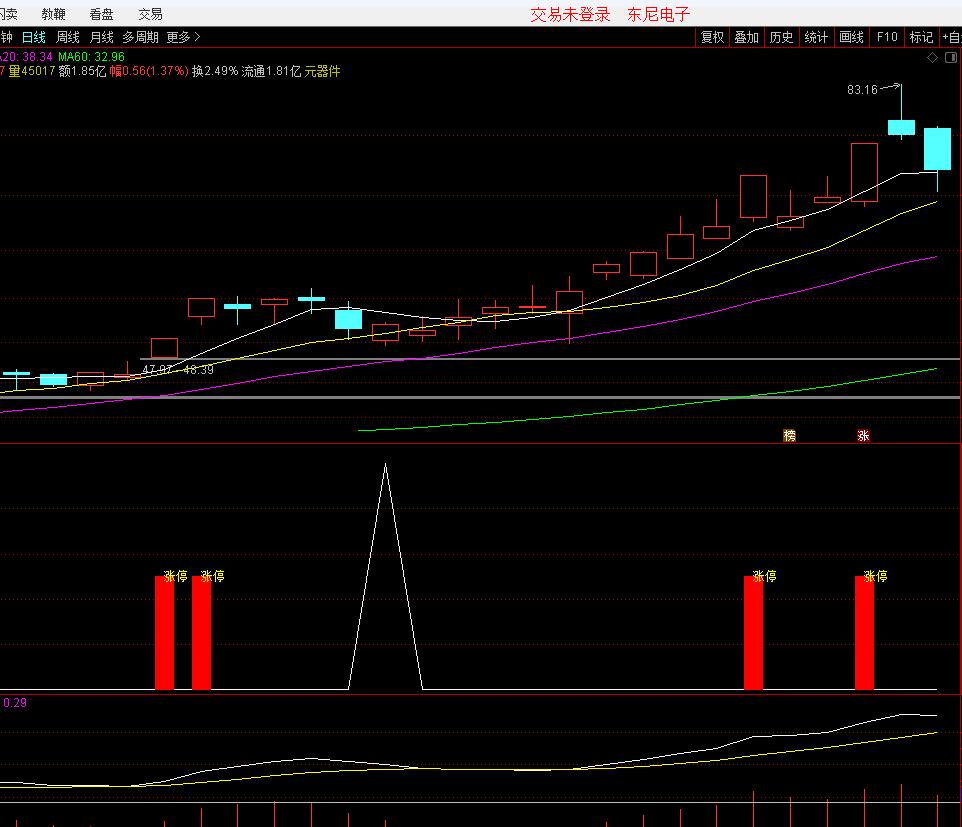Screen dimensions: 962x827
Task: Open the 看盘 menu
Action: tap(101, 14)
